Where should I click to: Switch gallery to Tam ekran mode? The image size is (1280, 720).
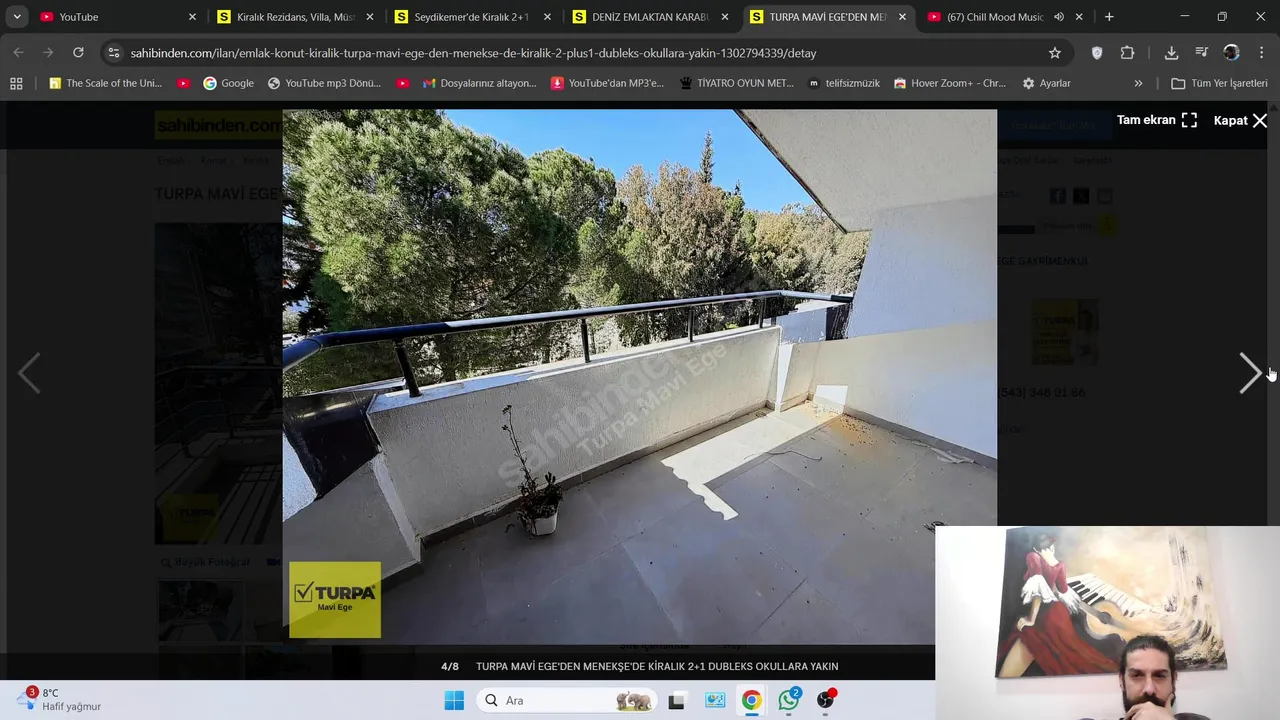tap(1157, 120)
